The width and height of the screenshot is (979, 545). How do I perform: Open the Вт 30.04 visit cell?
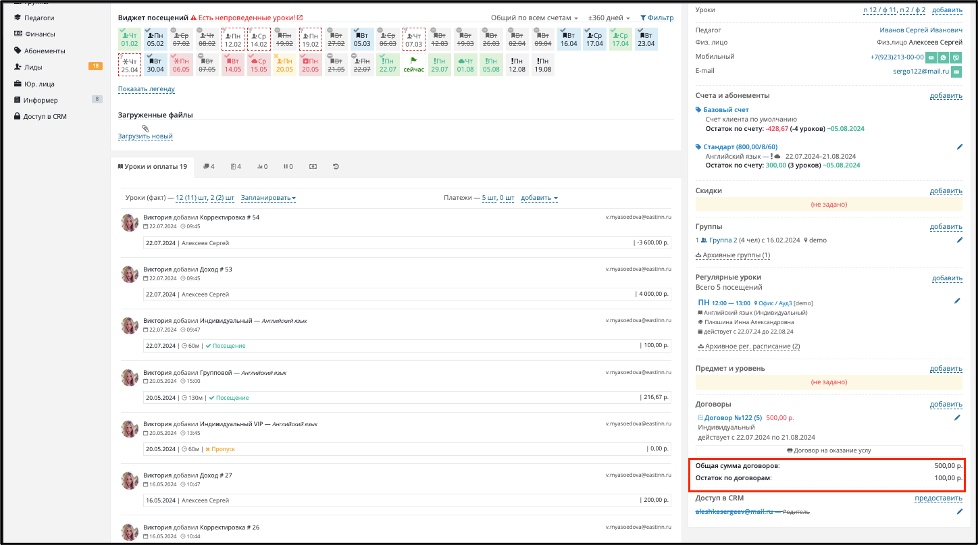[155, 65]
